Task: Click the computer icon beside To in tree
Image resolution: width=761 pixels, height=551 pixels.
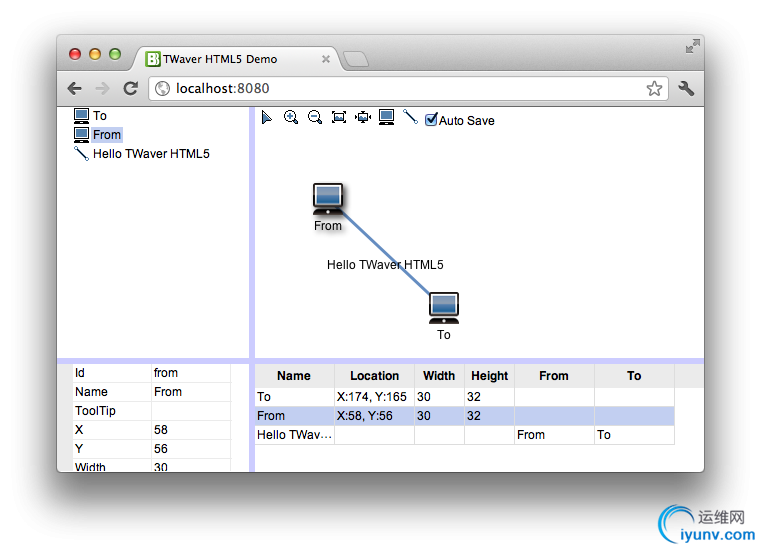Action: coord(82,116)
